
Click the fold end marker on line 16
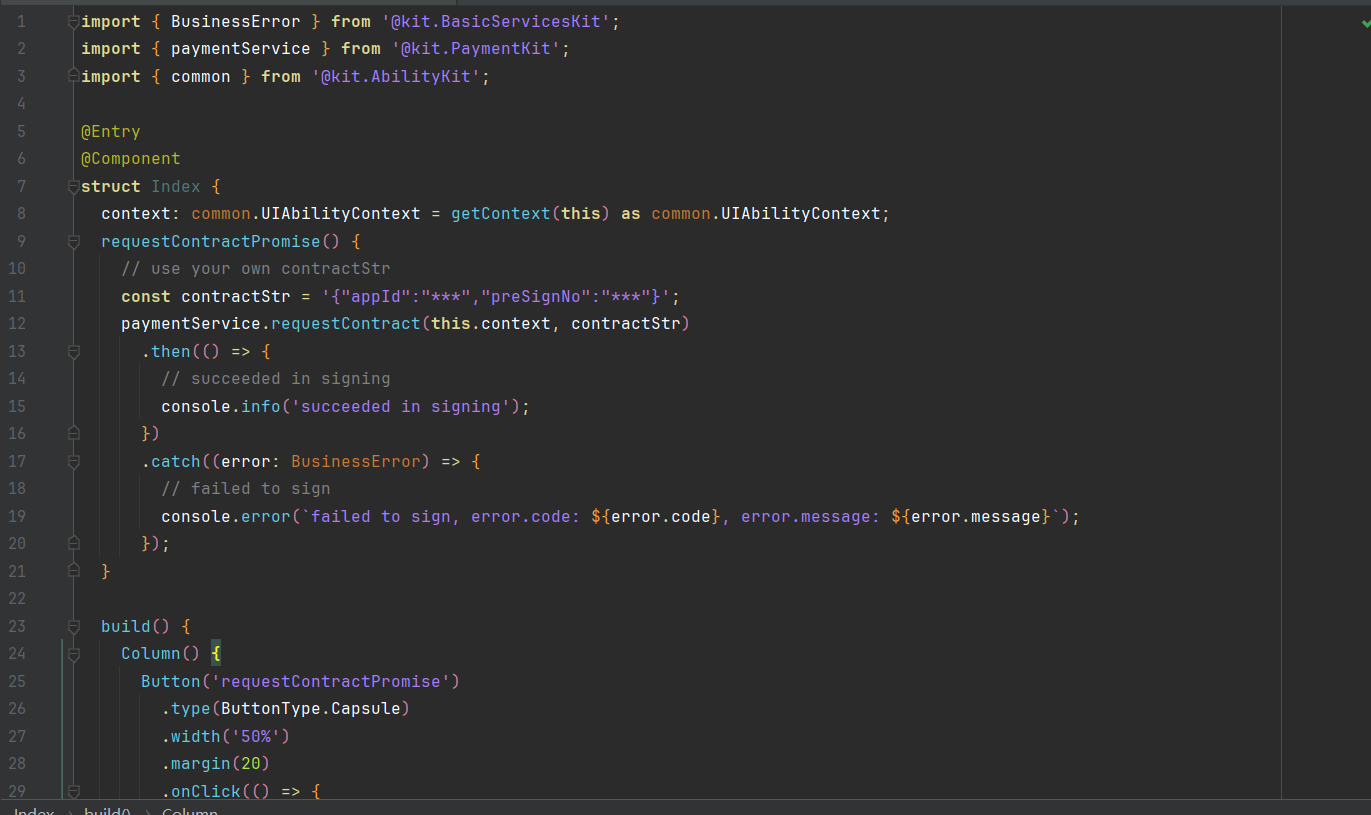pyautogui.click(x=73, y=433)
